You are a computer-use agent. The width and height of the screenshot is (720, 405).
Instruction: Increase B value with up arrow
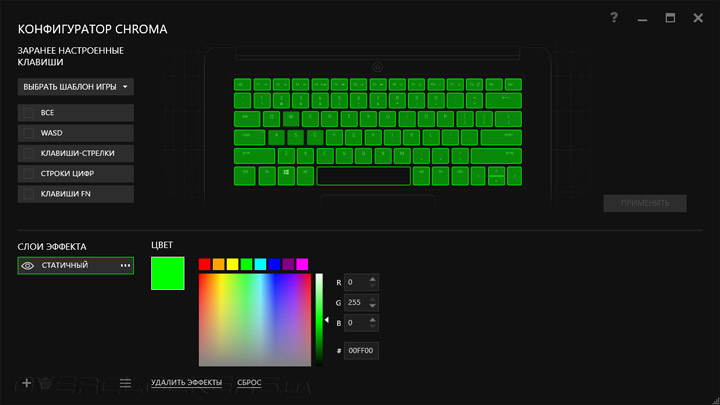pyautogui.click(x=373, y=319)
